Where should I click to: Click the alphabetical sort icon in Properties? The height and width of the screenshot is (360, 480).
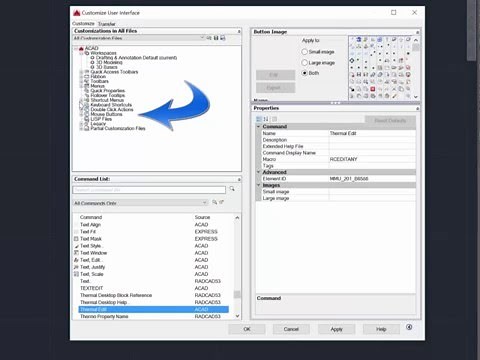click(266, 119)
